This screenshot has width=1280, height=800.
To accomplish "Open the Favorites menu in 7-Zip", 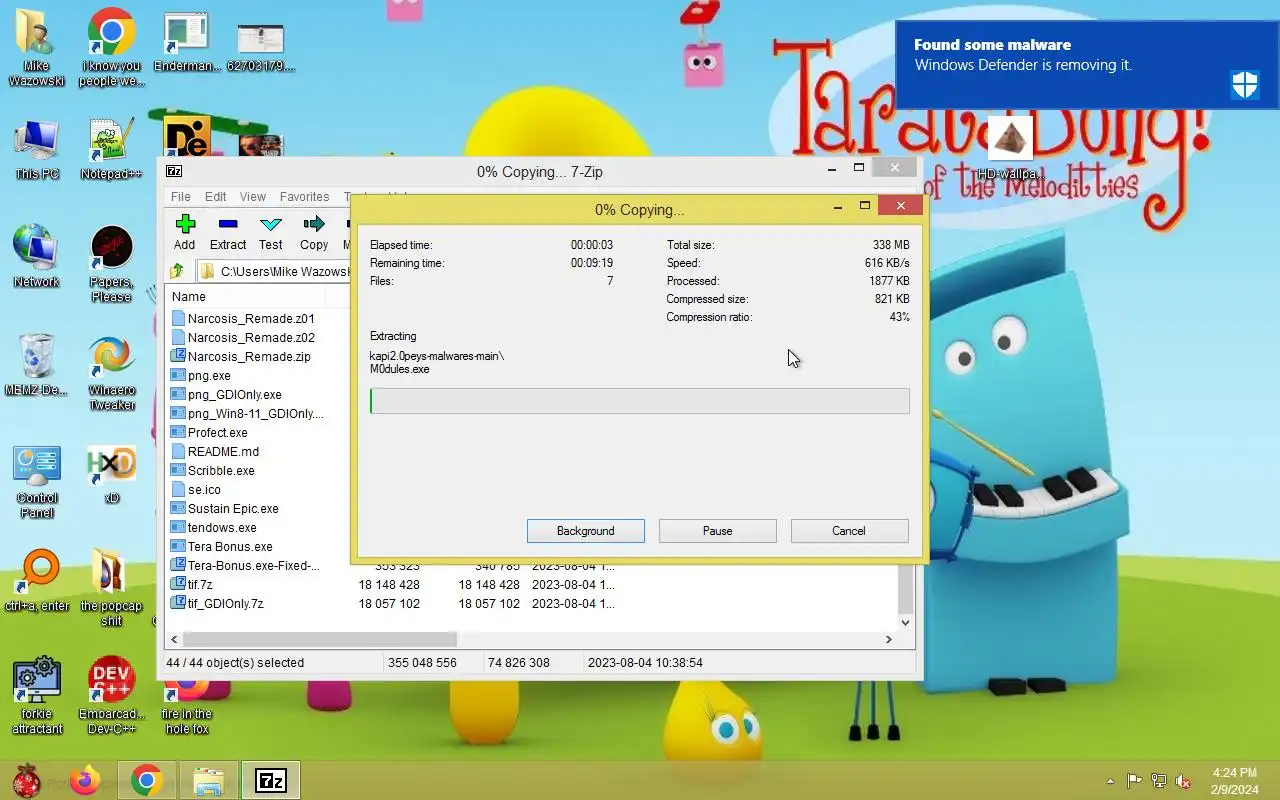I will click(x=304, y=197).
